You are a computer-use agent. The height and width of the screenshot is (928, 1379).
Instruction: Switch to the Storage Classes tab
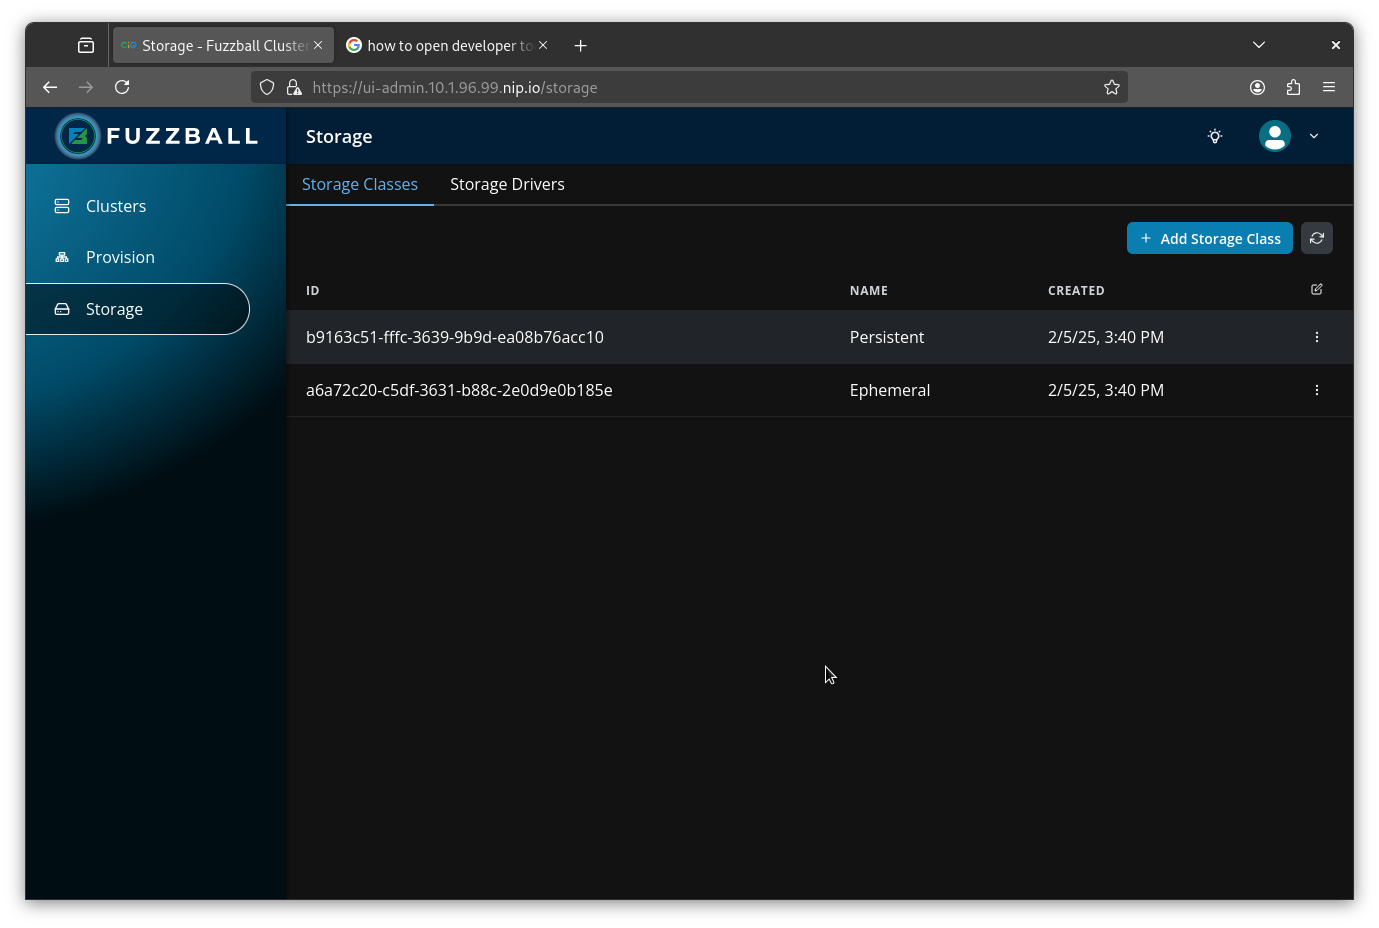pos(360,184)
